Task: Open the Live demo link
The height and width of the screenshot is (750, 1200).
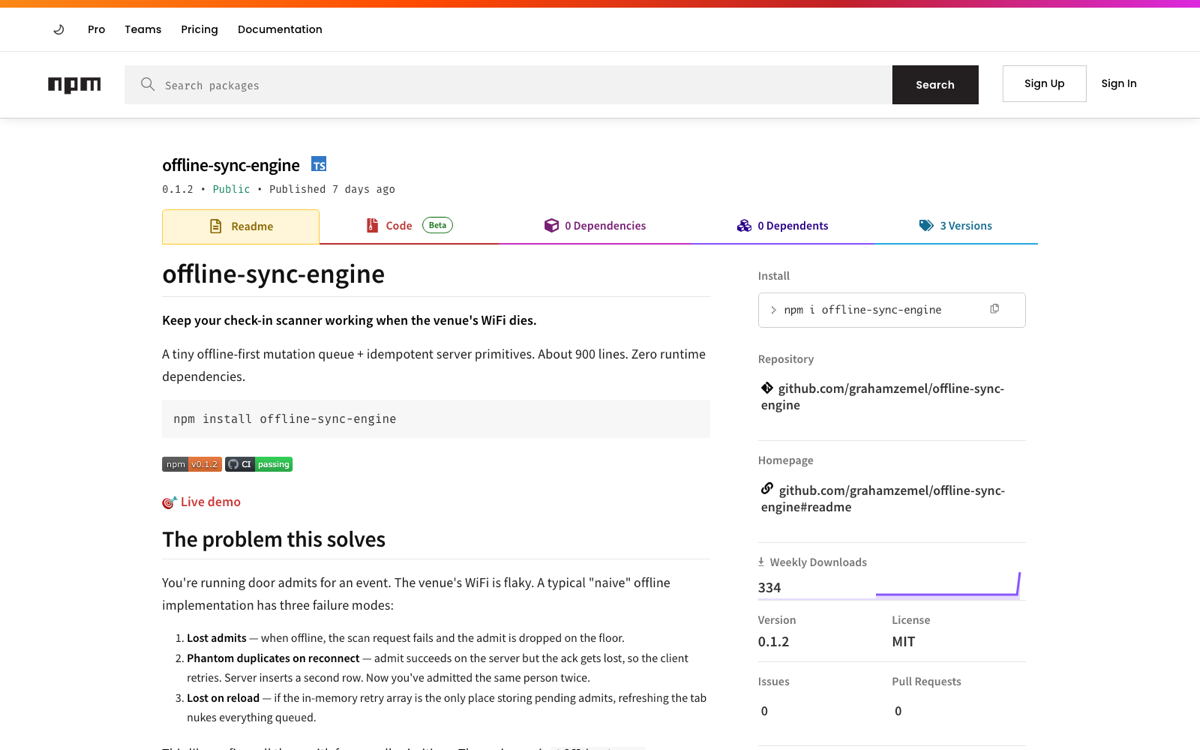Action: tap(210, 502)
